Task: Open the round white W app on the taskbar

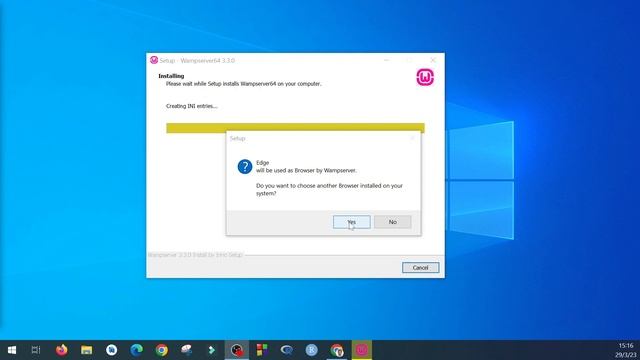Action: (111, 350)
